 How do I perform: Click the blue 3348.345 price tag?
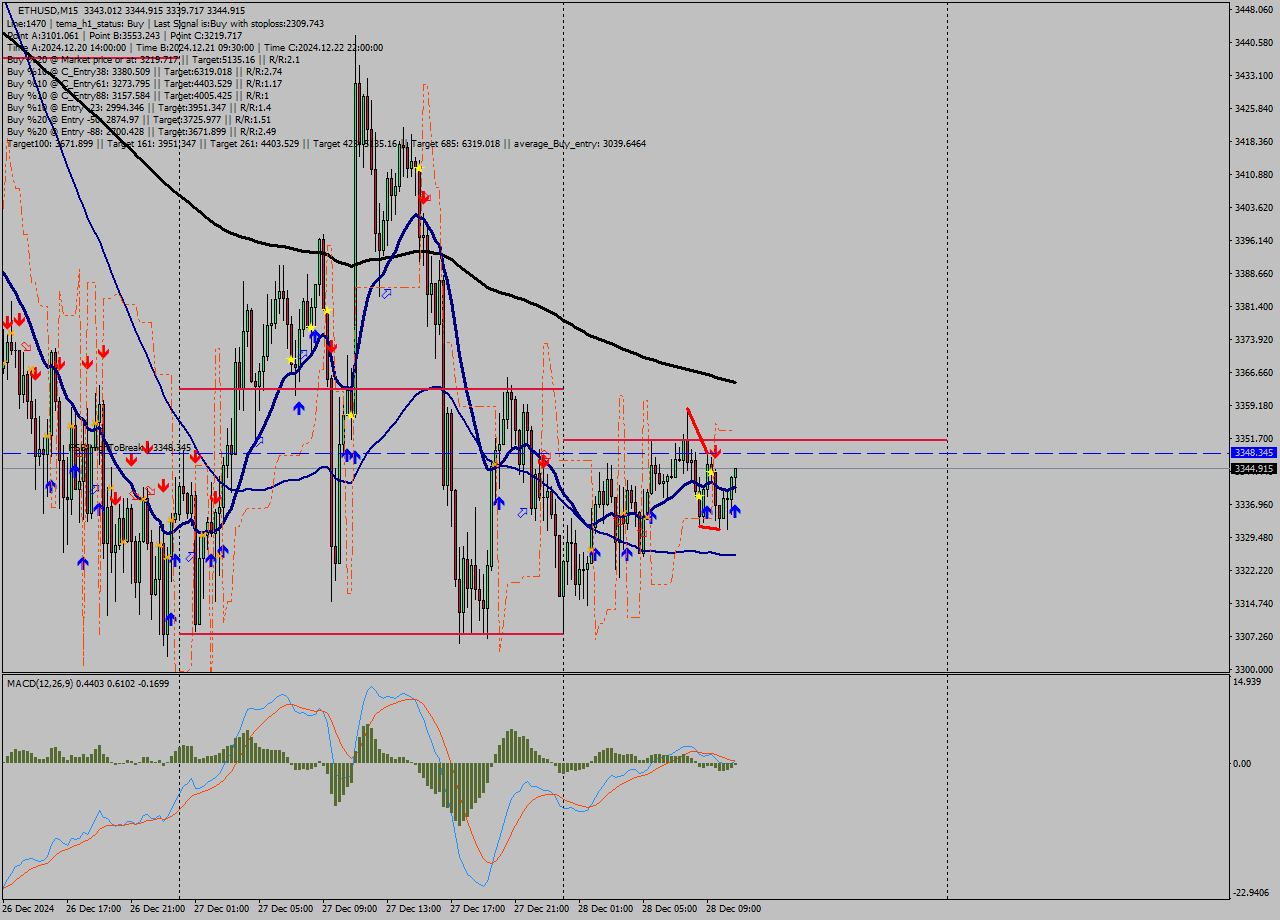coord(1253,453)
